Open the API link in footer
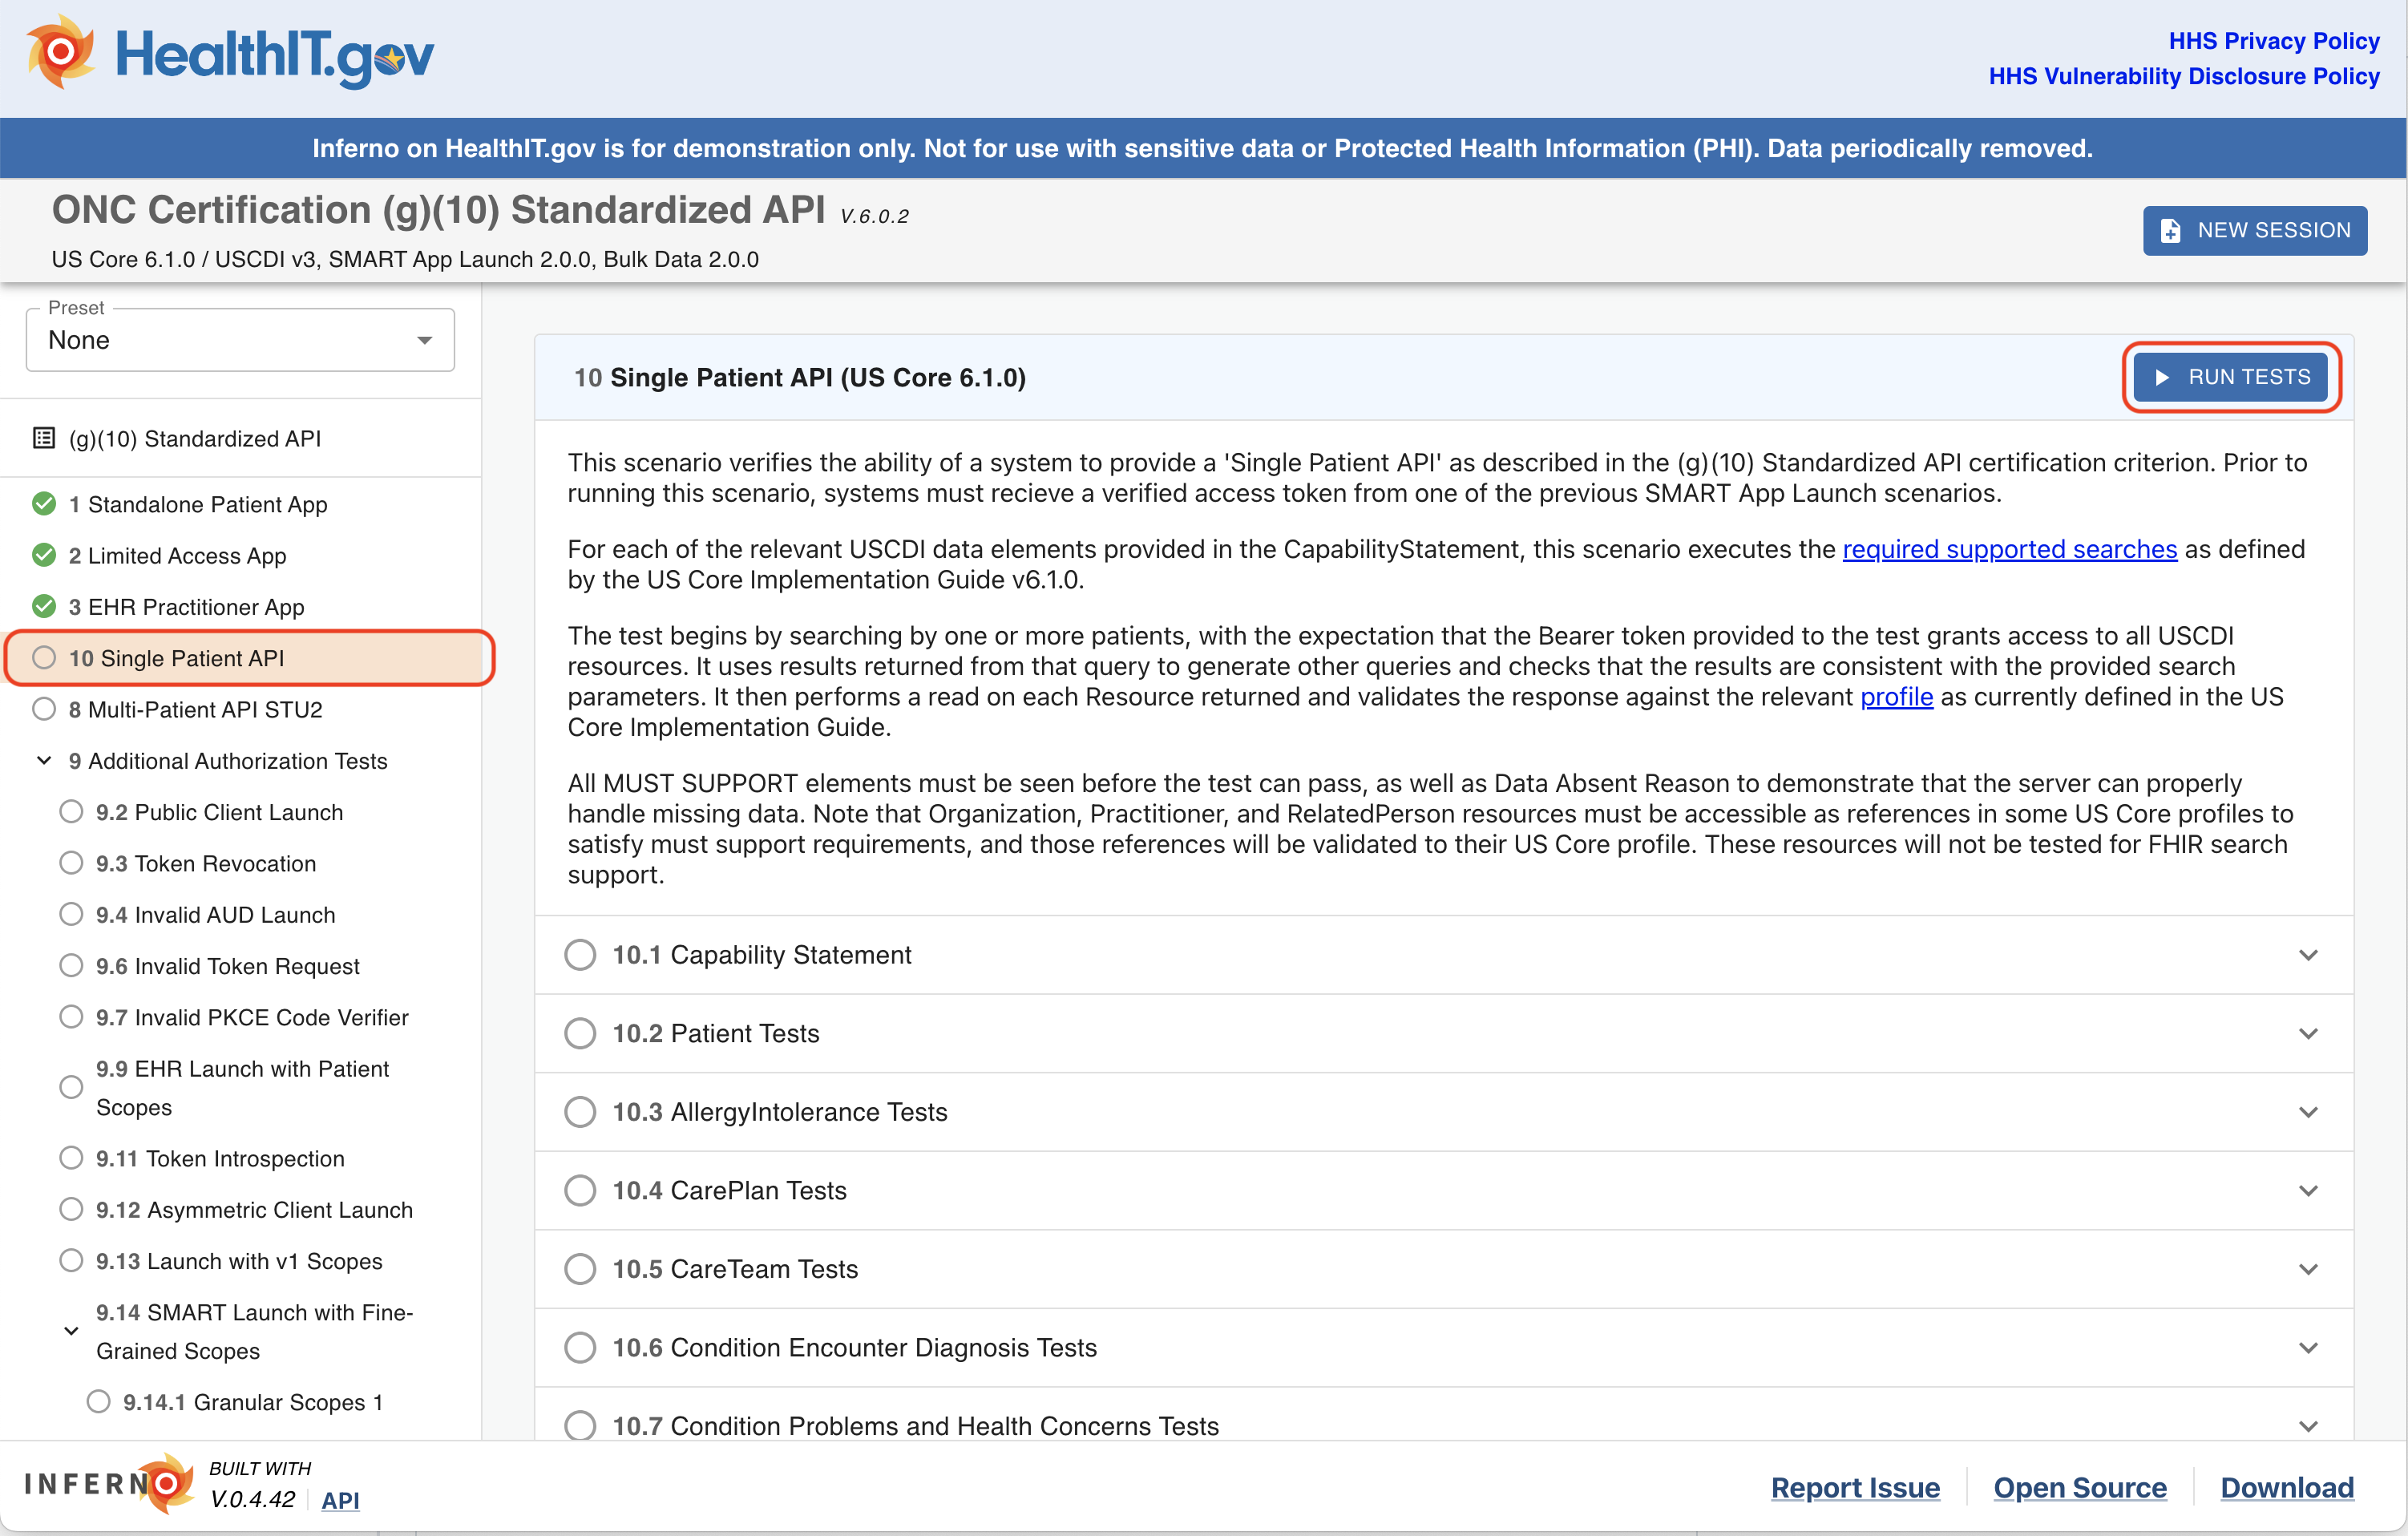Viewport: 2408px width, 1536px height. [x=340, y=1499]
